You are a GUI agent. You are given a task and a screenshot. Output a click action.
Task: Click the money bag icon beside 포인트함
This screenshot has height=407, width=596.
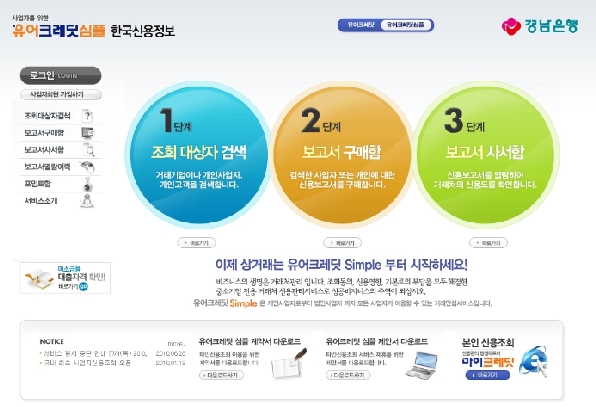pyautogui.click(x=87, y=184)
